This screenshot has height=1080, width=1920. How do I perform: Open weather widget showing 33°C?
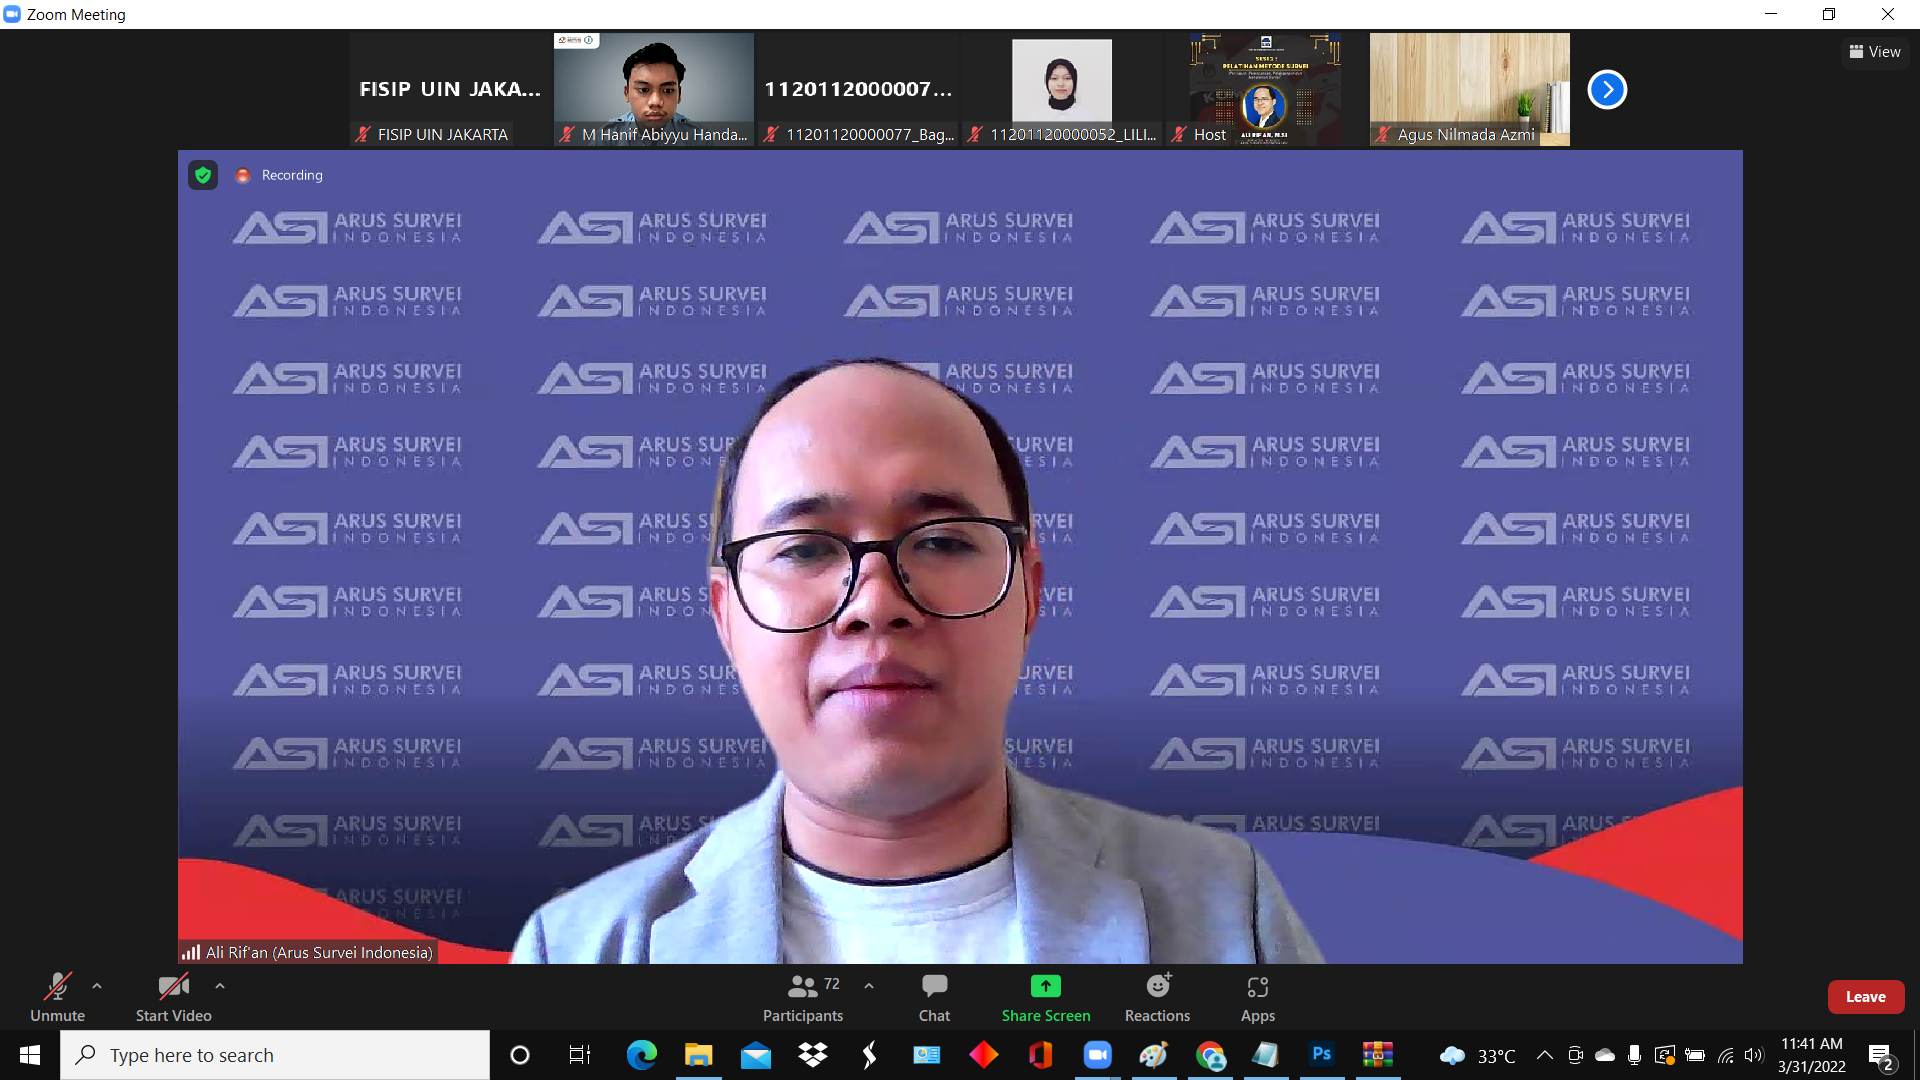[x=1477, y=1056]
